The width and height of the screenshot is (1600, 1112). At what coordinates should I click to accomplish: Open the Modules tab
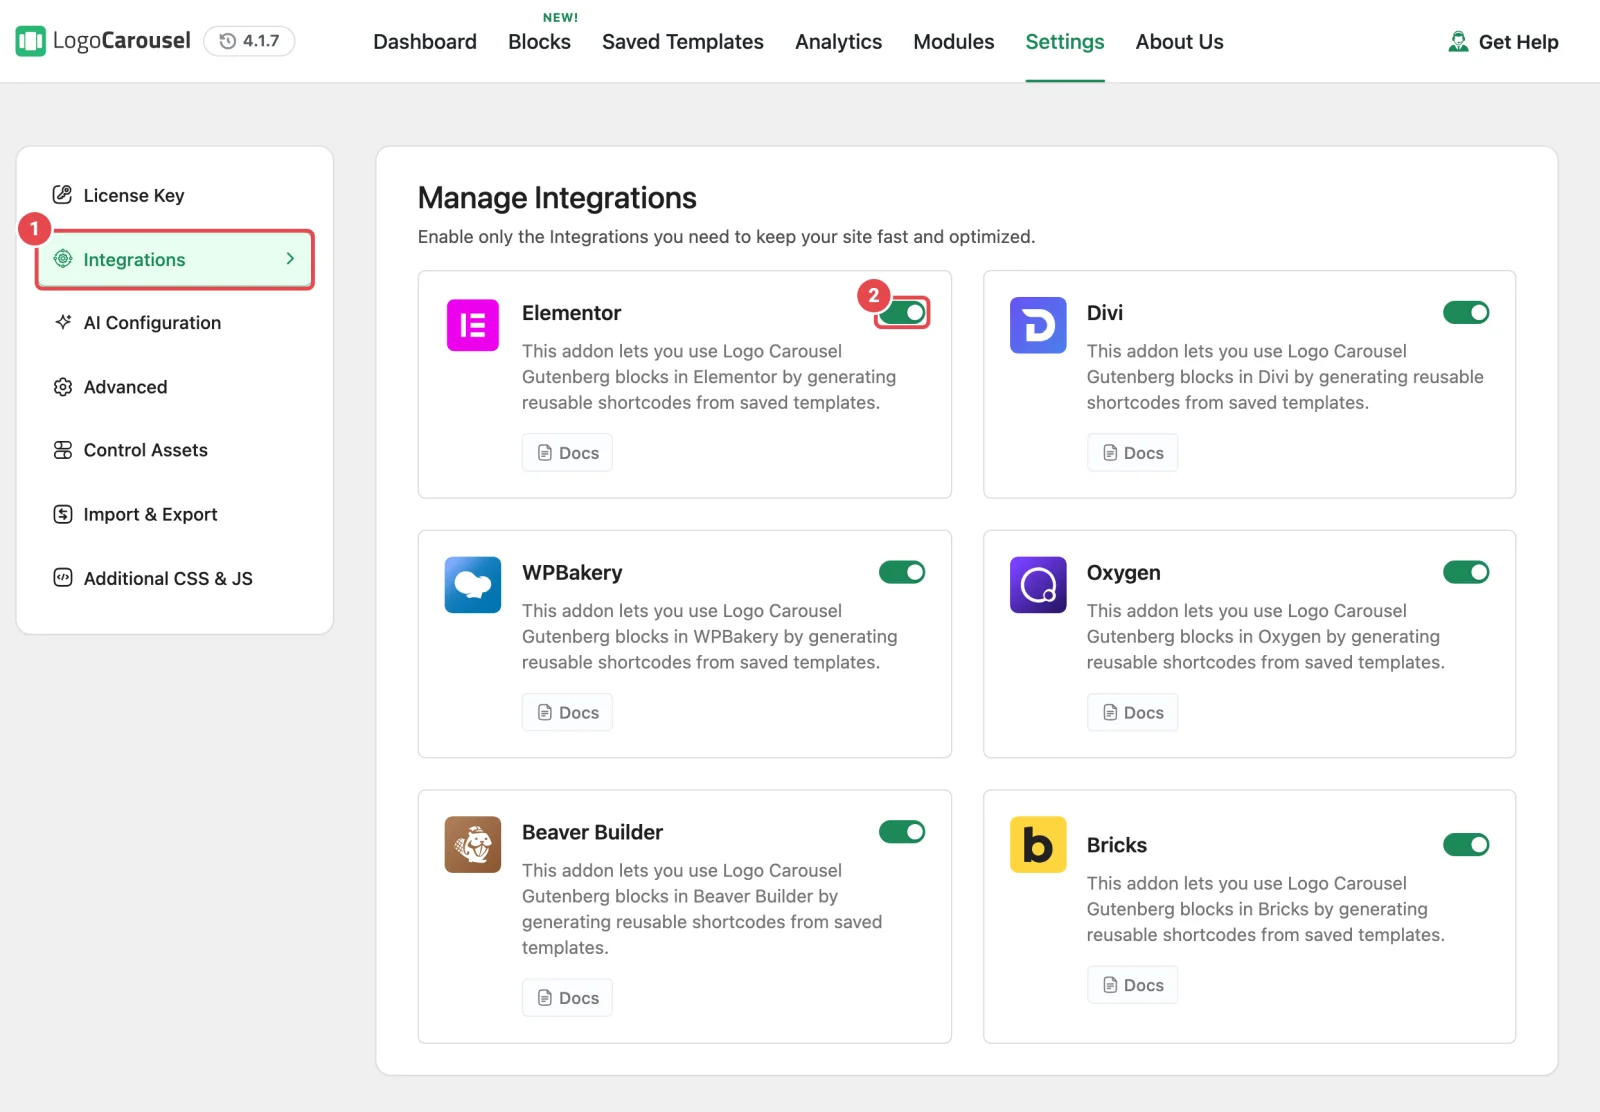954,42
